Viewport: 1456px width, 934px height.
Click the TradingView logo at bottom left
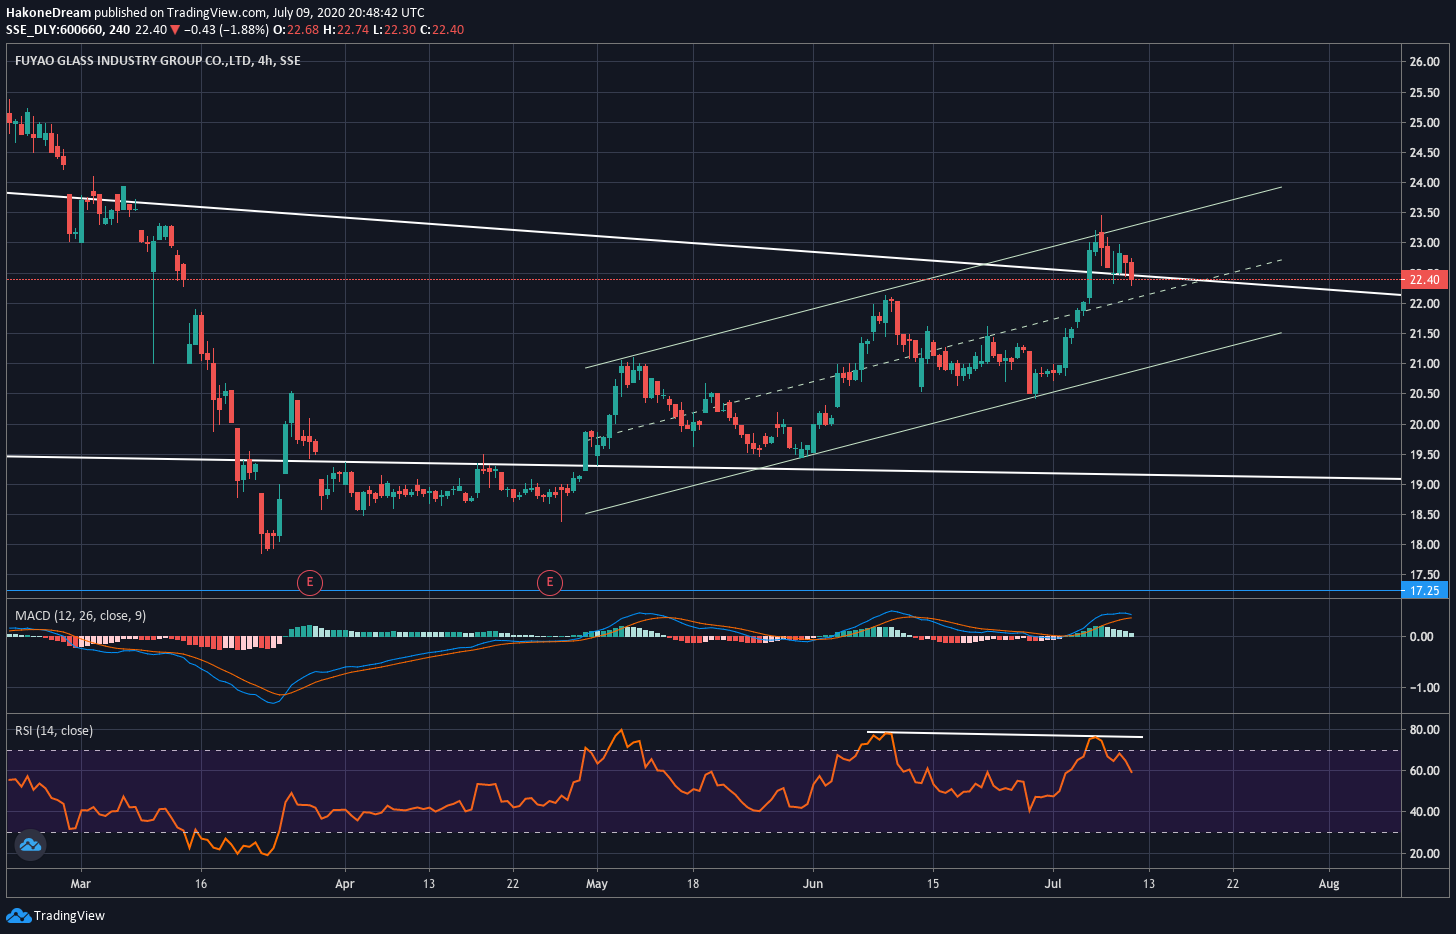point(18,915)
